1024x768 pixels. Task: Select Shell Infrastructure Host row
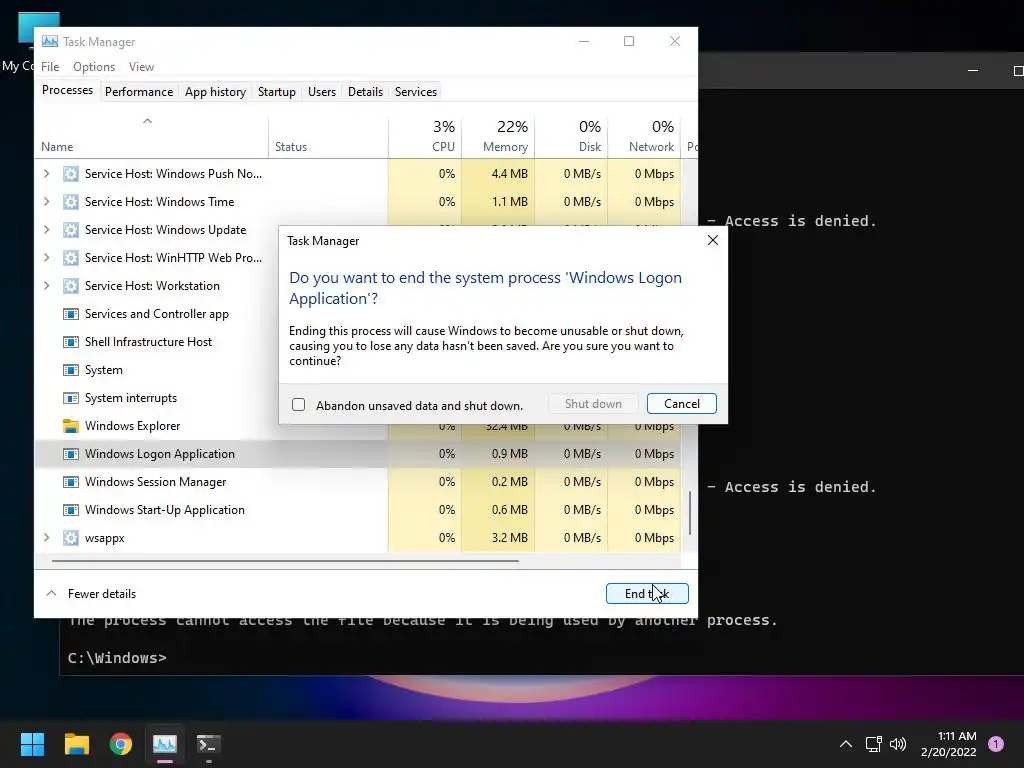click(157, 342)
